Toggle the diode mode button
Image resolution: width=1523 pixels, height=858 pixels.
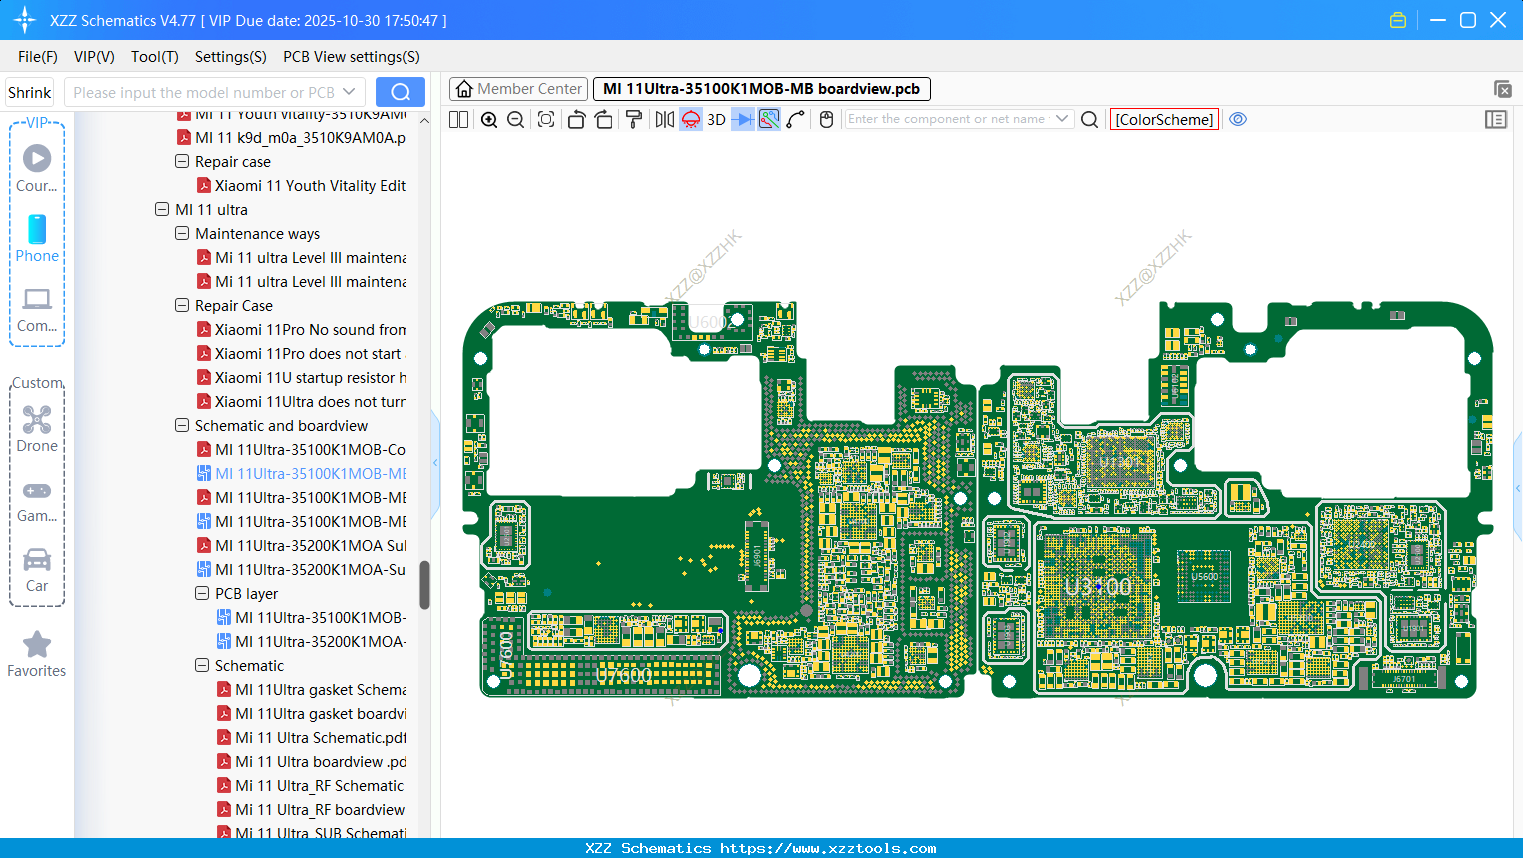(741, 119)
